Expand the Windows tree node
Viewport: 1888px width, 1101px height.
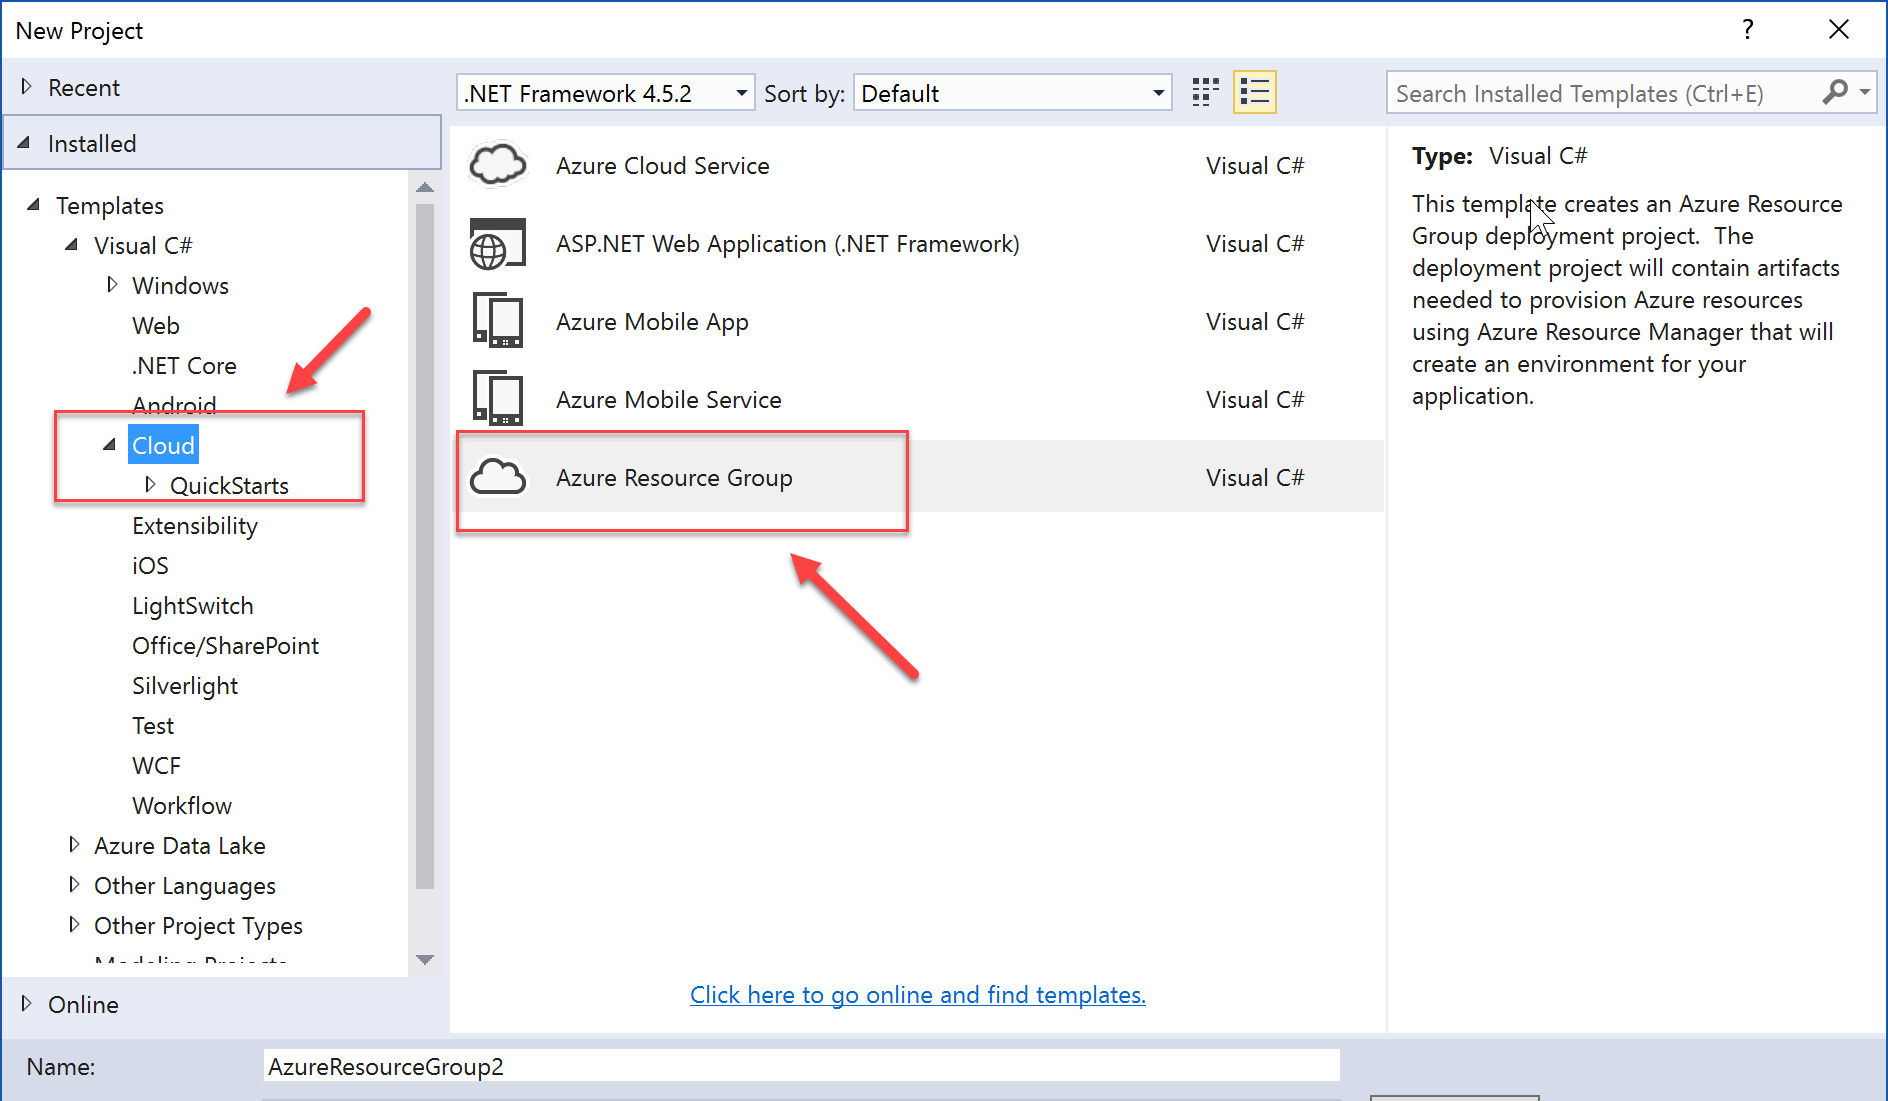[x=111, y=285]
